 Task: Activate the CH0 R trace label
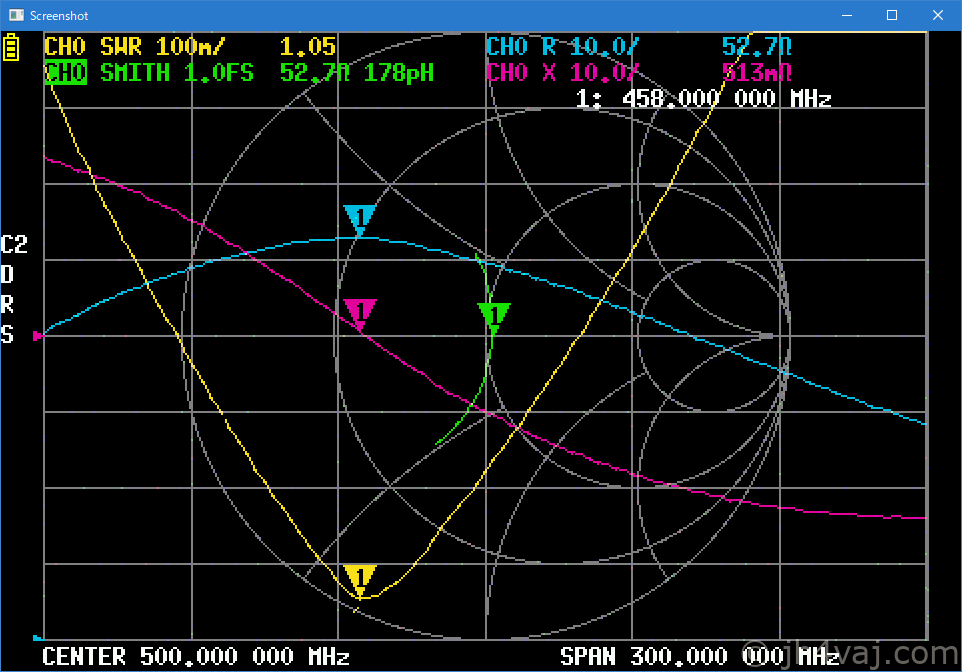[562, 47]
